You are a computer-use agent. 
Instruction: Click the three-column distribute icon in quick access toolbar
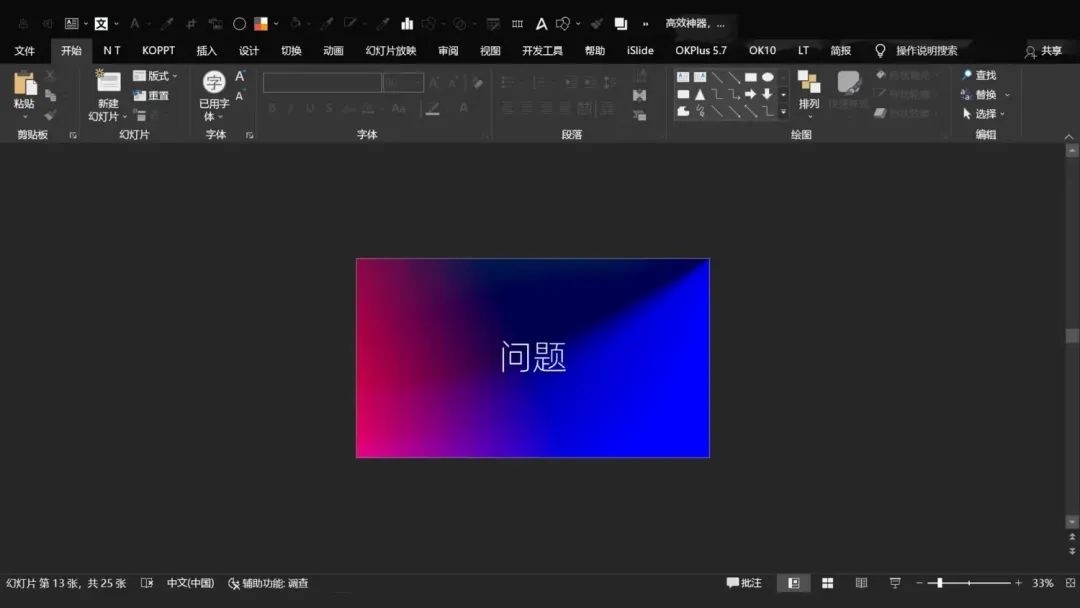(517, 24)
